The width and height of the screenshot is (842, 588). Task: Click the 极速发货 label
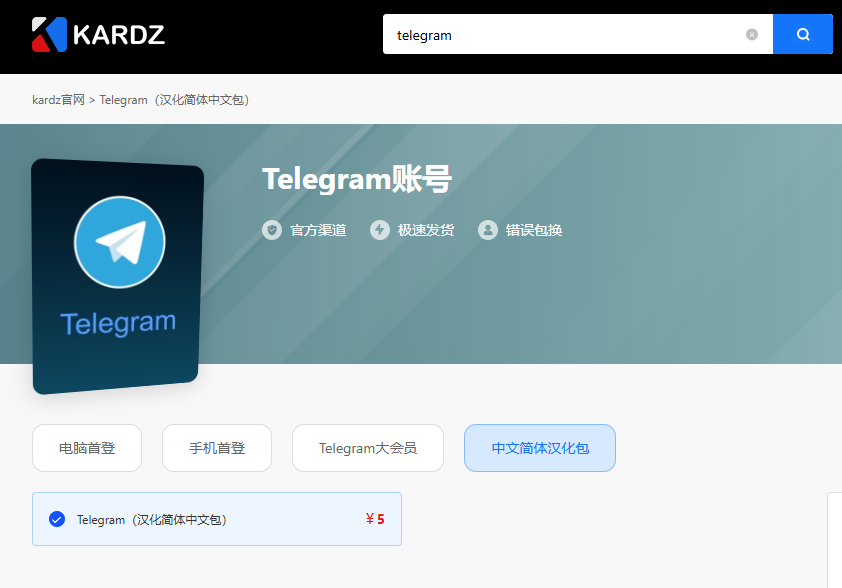point(426,230)
